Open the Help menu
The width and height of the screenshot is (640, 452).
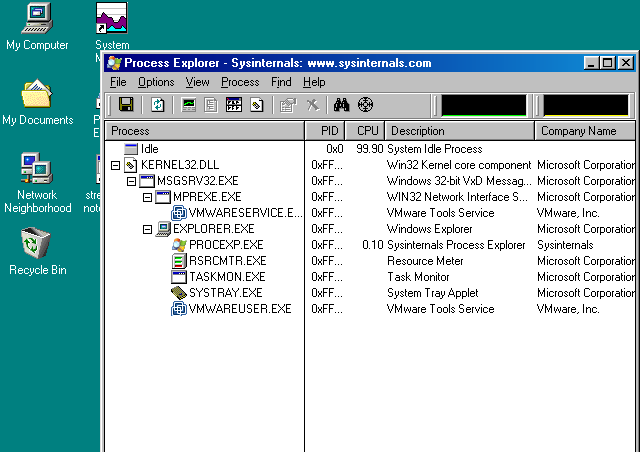(314, 82)
